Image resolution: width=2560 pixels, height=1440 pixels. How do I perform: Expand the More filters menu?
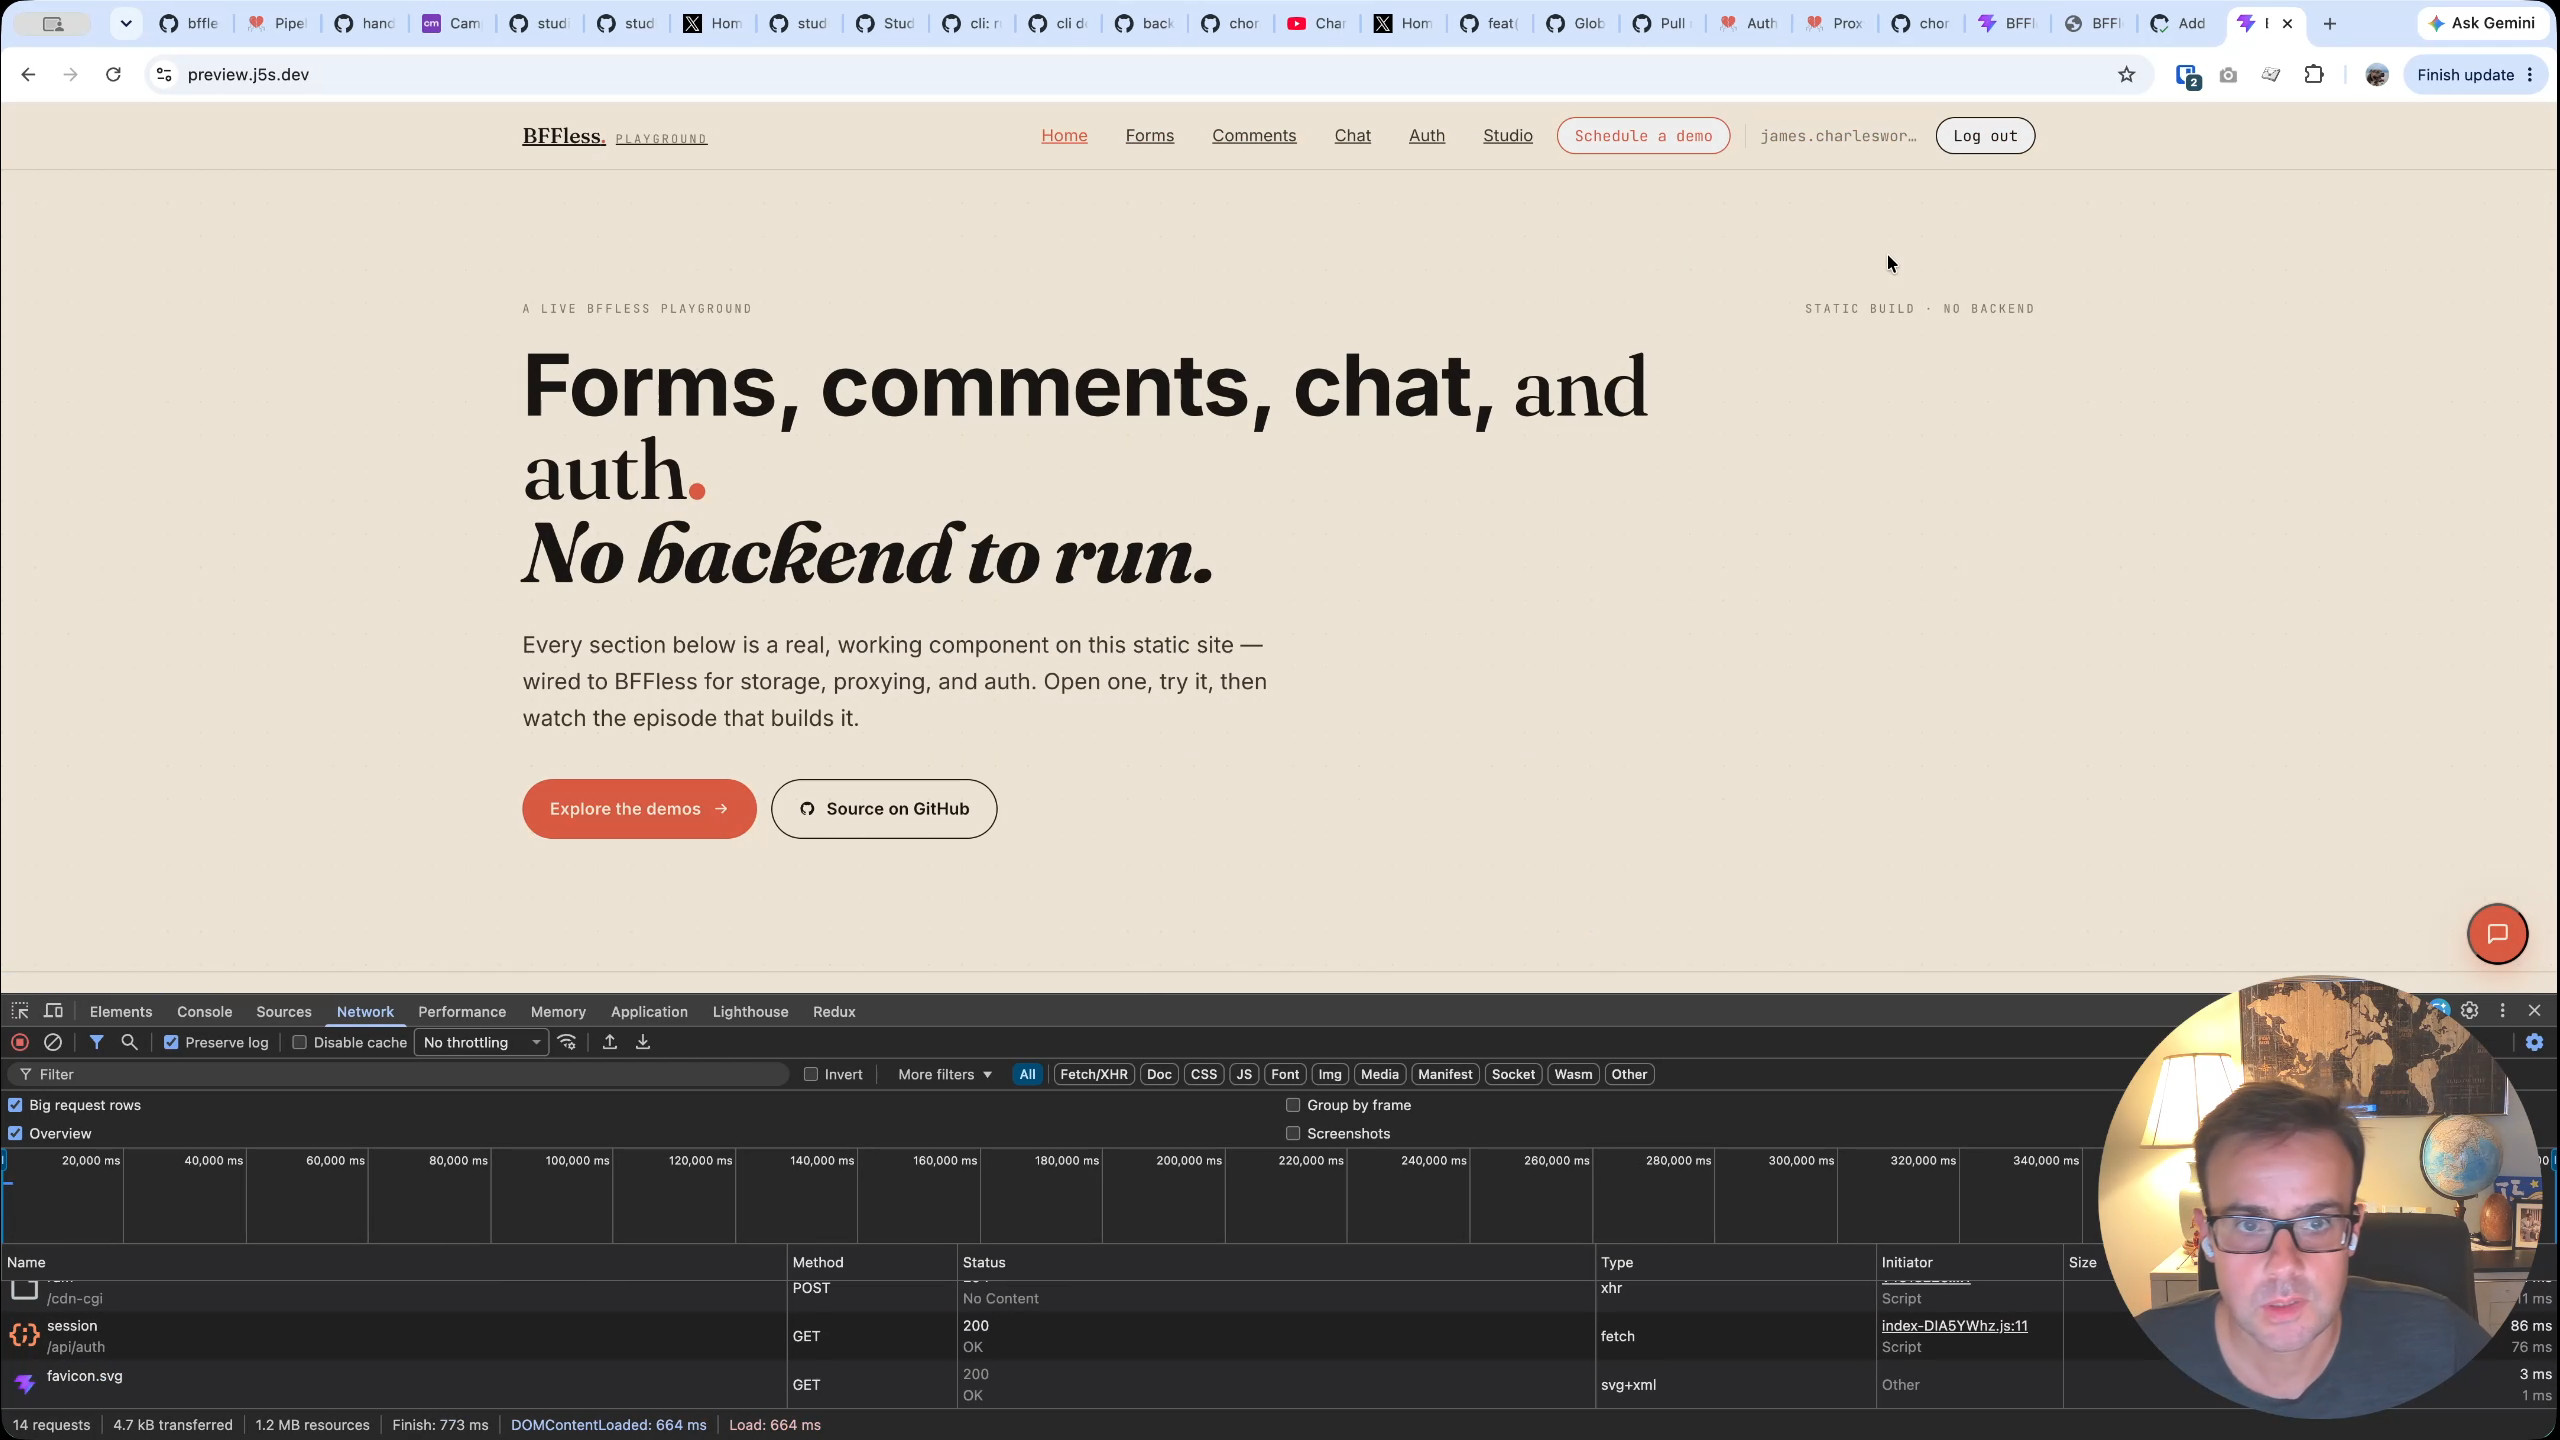pos(944,1074)
